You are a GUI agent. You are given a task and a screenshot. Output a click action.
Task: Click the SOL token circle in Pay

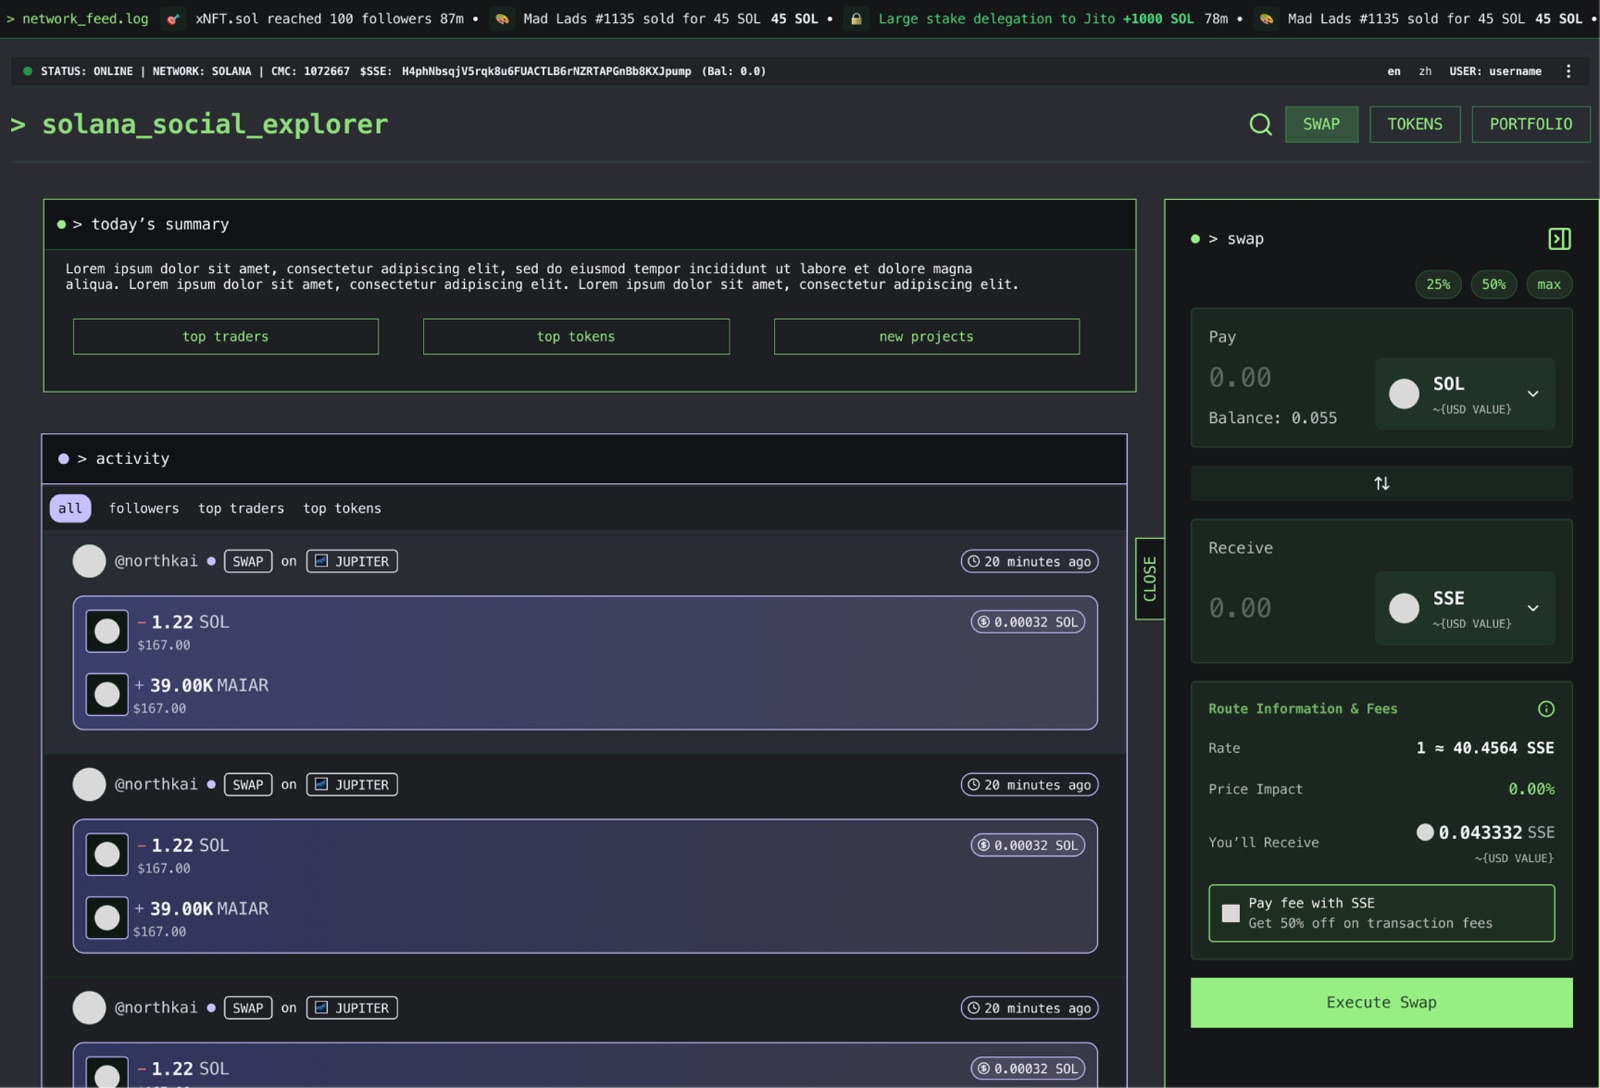[x=1404, y=394]
